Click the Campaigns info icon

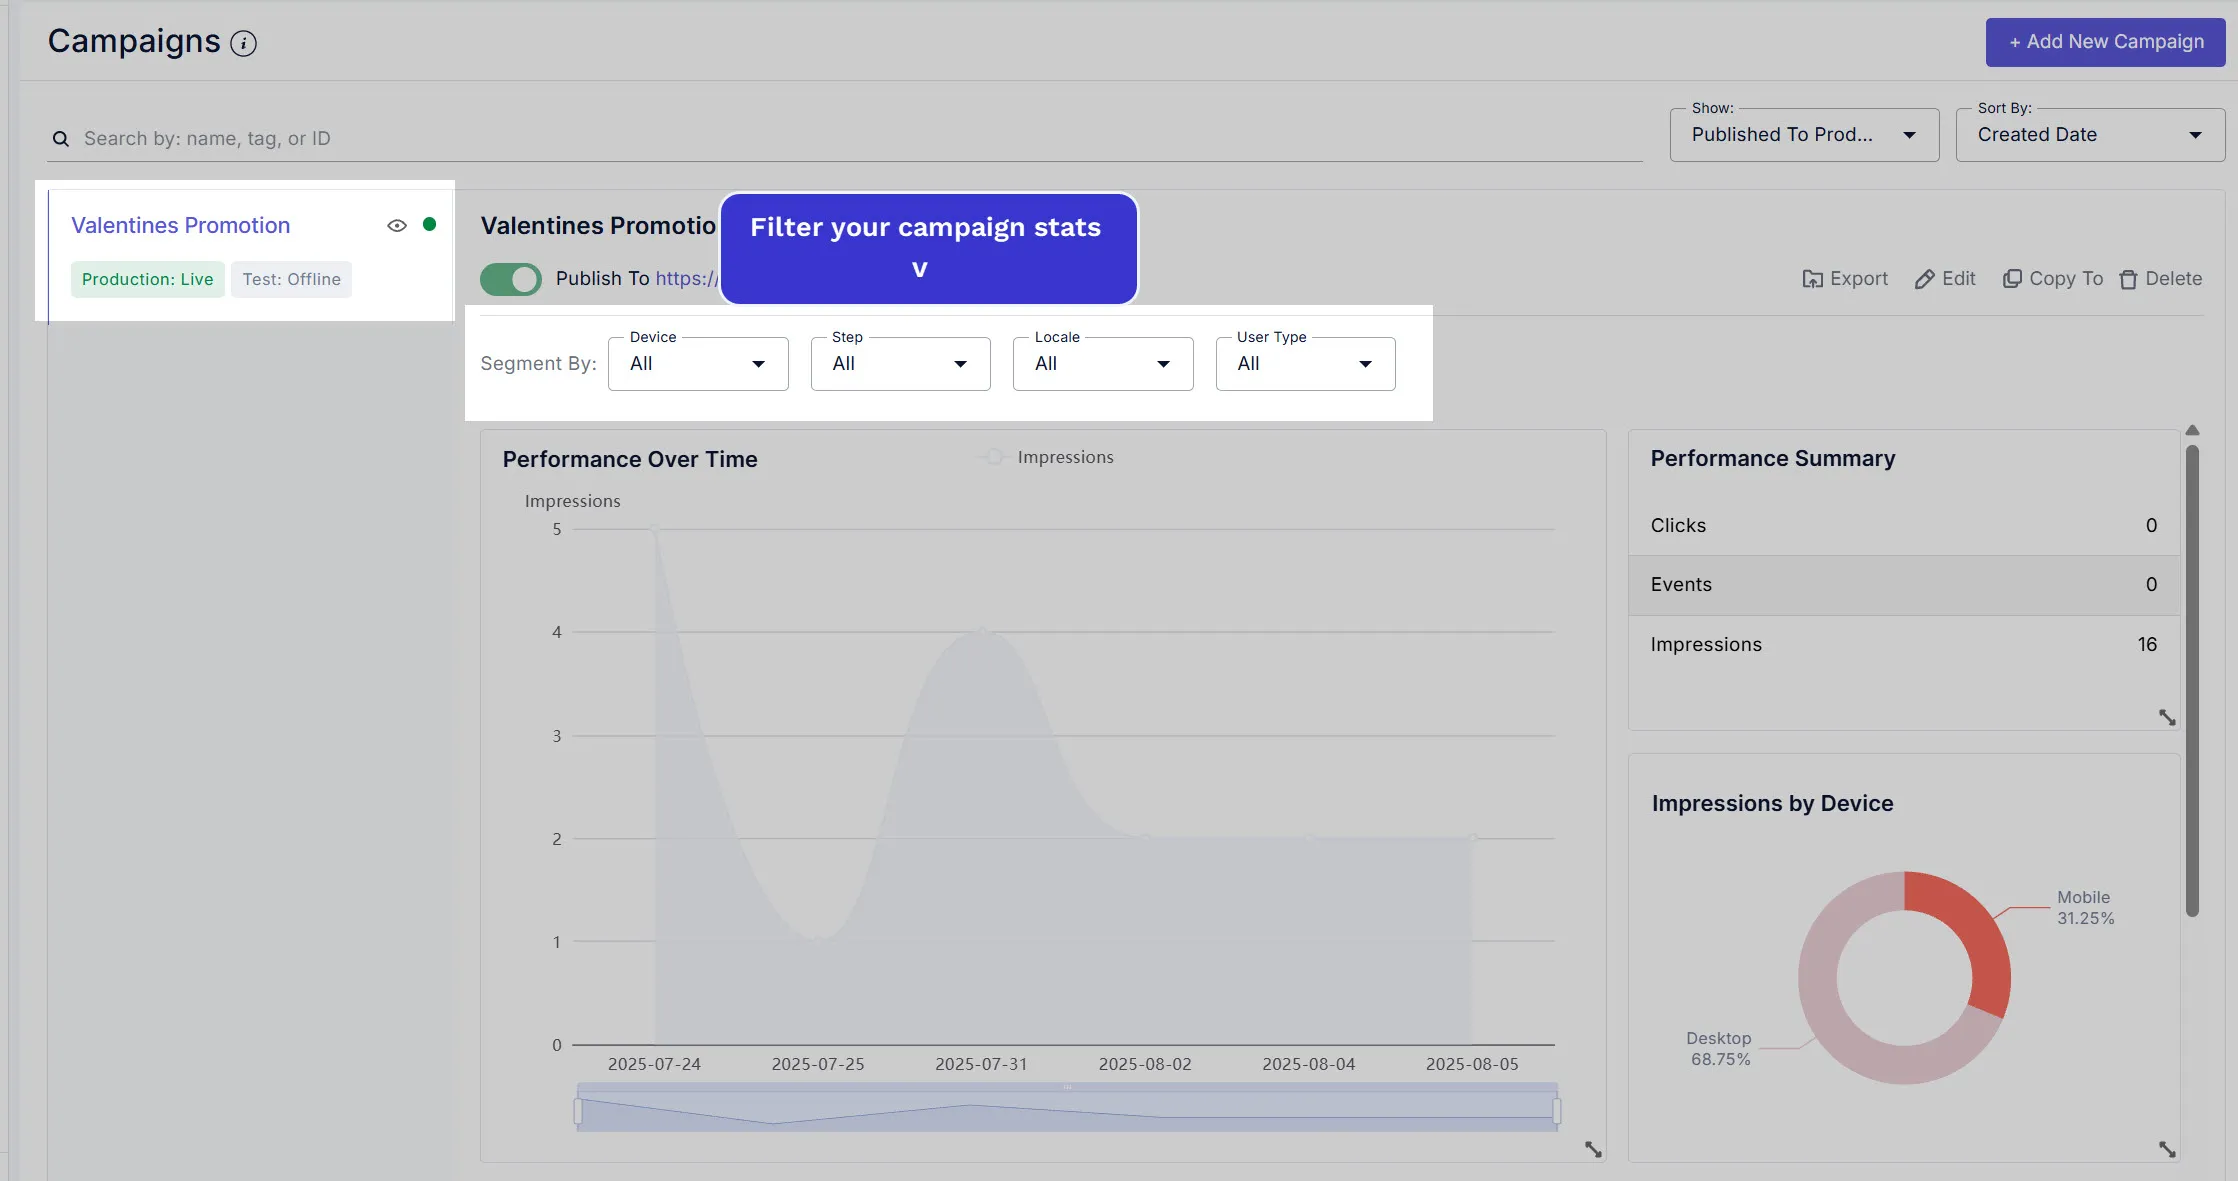pyautogui.click(x=243, y=43)
